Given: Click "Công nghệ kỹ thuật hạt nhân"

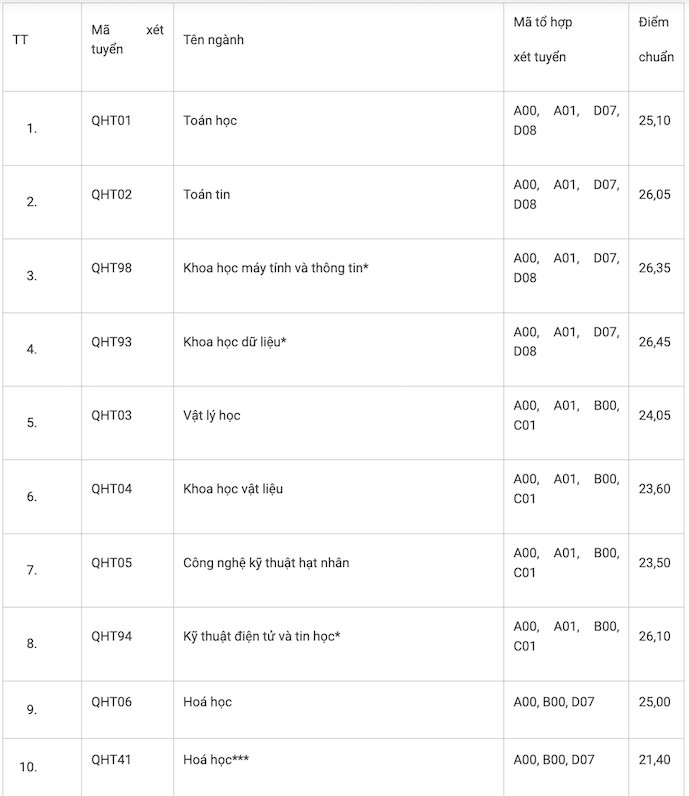Looking at the screenshot, I should pos(266,563).
